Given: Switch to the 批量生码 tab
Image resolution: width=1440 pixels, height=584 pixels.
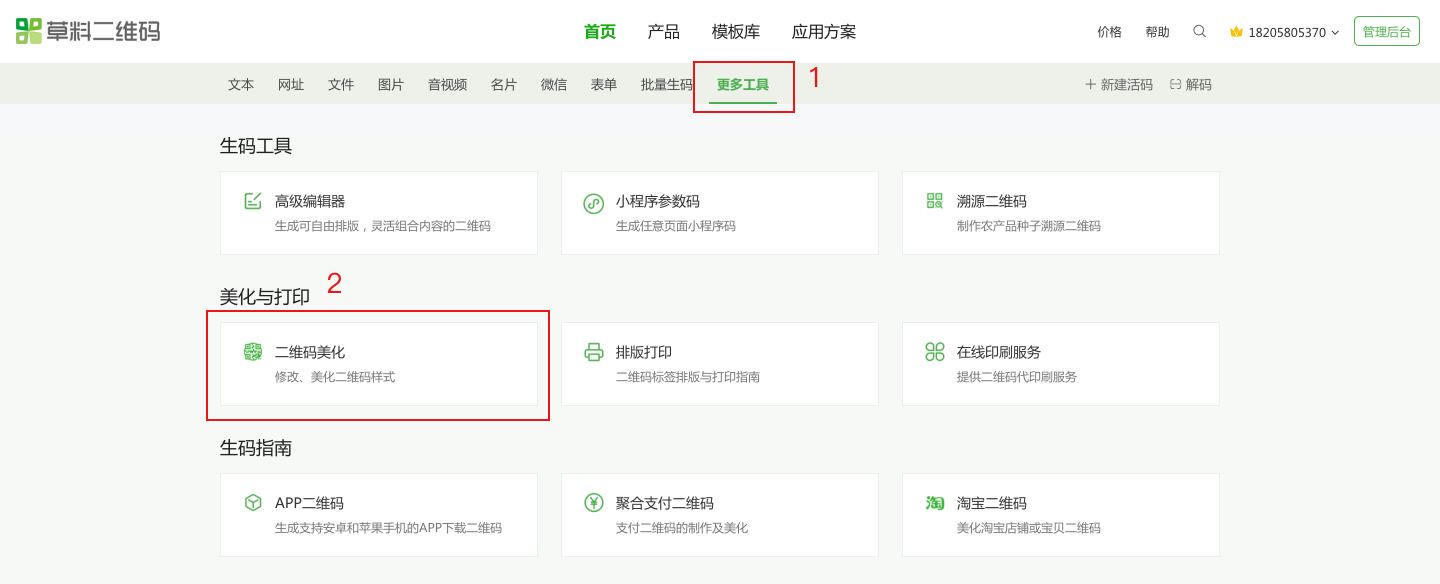Looking at the screenshot, I should (666, 85).
